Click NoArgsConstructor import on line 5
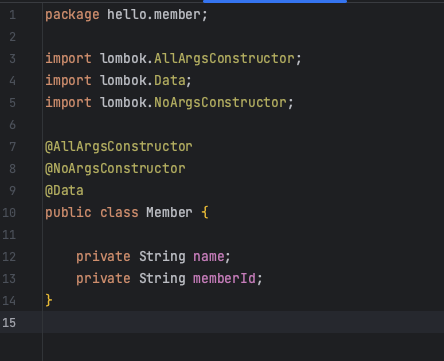Screen dimensions: 444x361 click(x=220, y=103)
